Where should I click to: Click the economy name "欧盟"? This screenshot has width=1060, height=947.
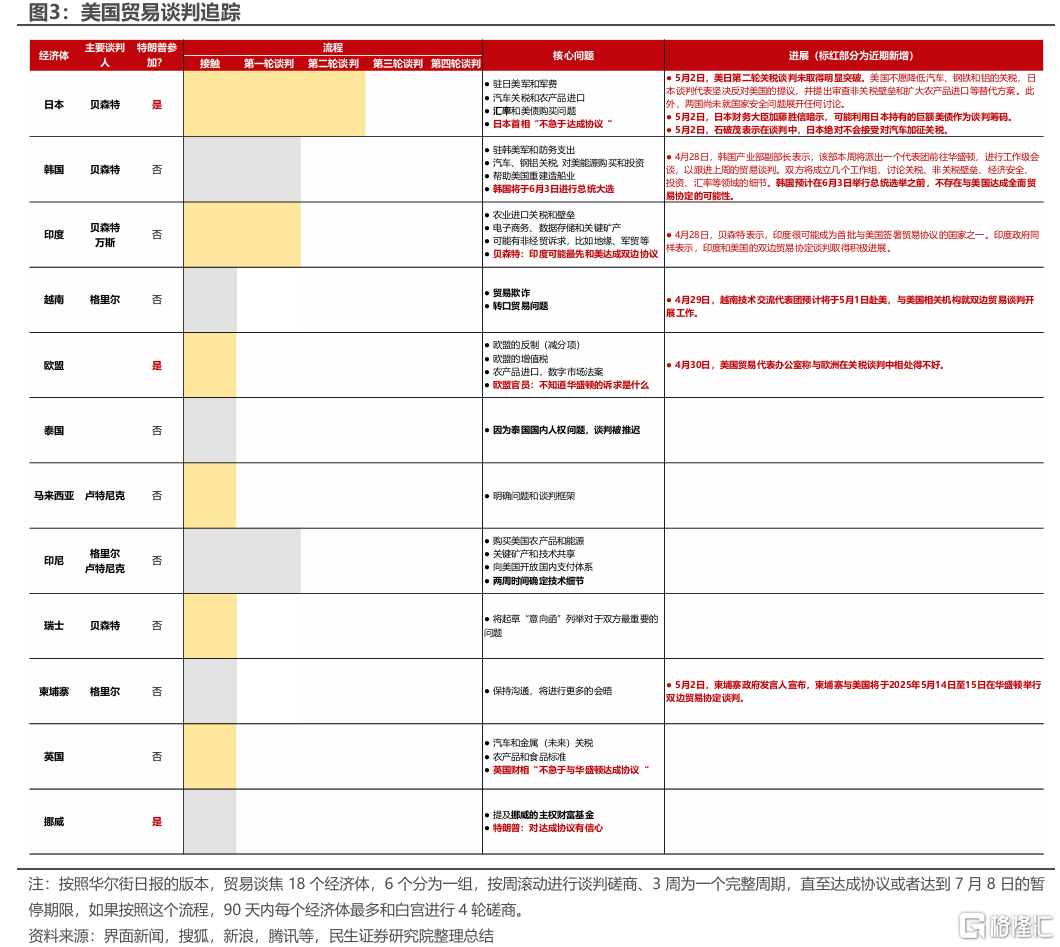click(54, 366)
